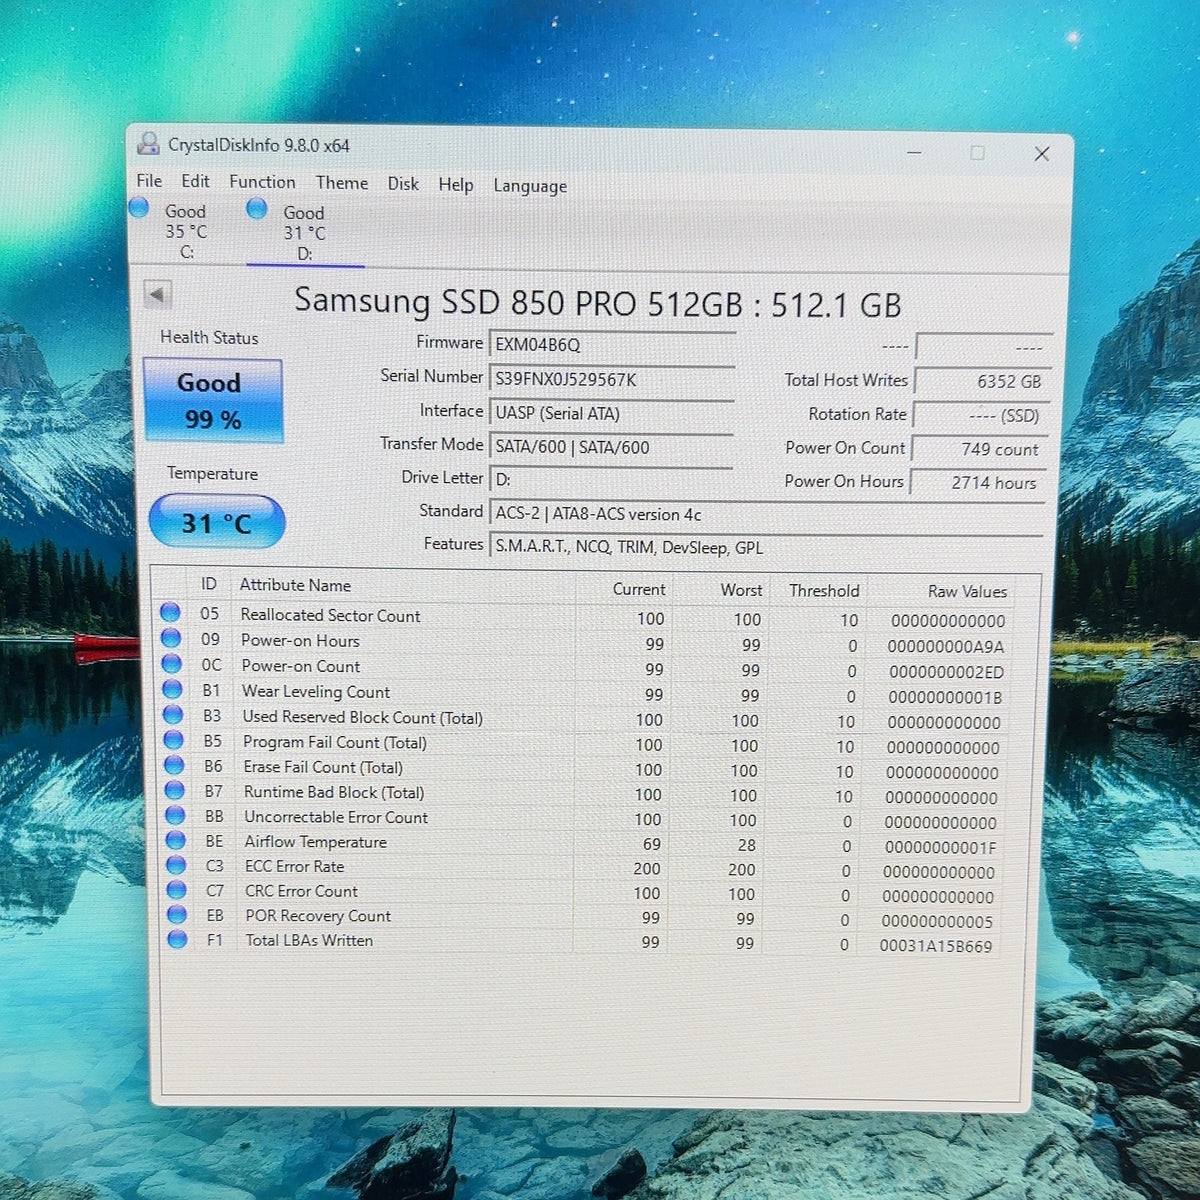Select the Reallocated Sector Count row text

(x=330, y=615)
